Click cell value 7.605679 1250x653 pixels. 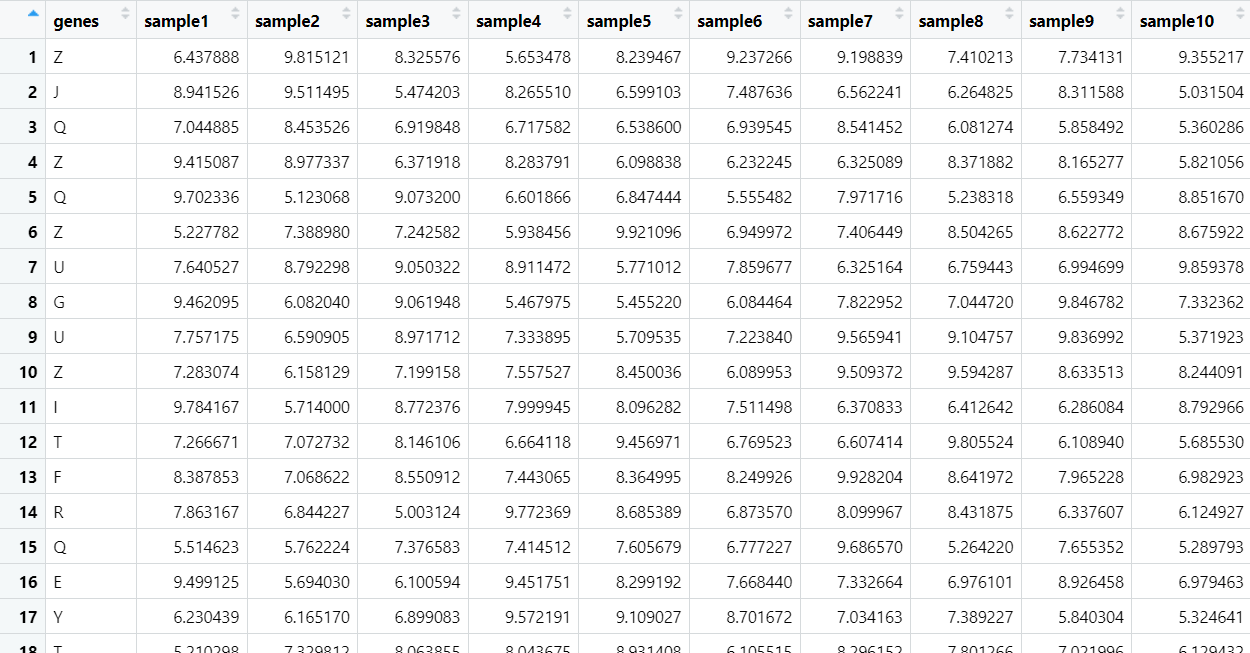[x=649, y=547]
